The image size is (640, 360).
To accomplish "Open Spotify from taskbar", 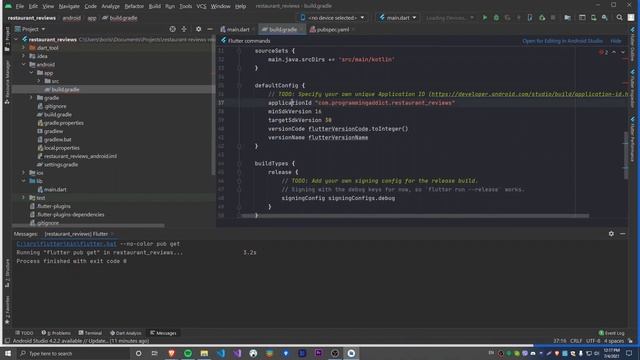I will 188,353.
